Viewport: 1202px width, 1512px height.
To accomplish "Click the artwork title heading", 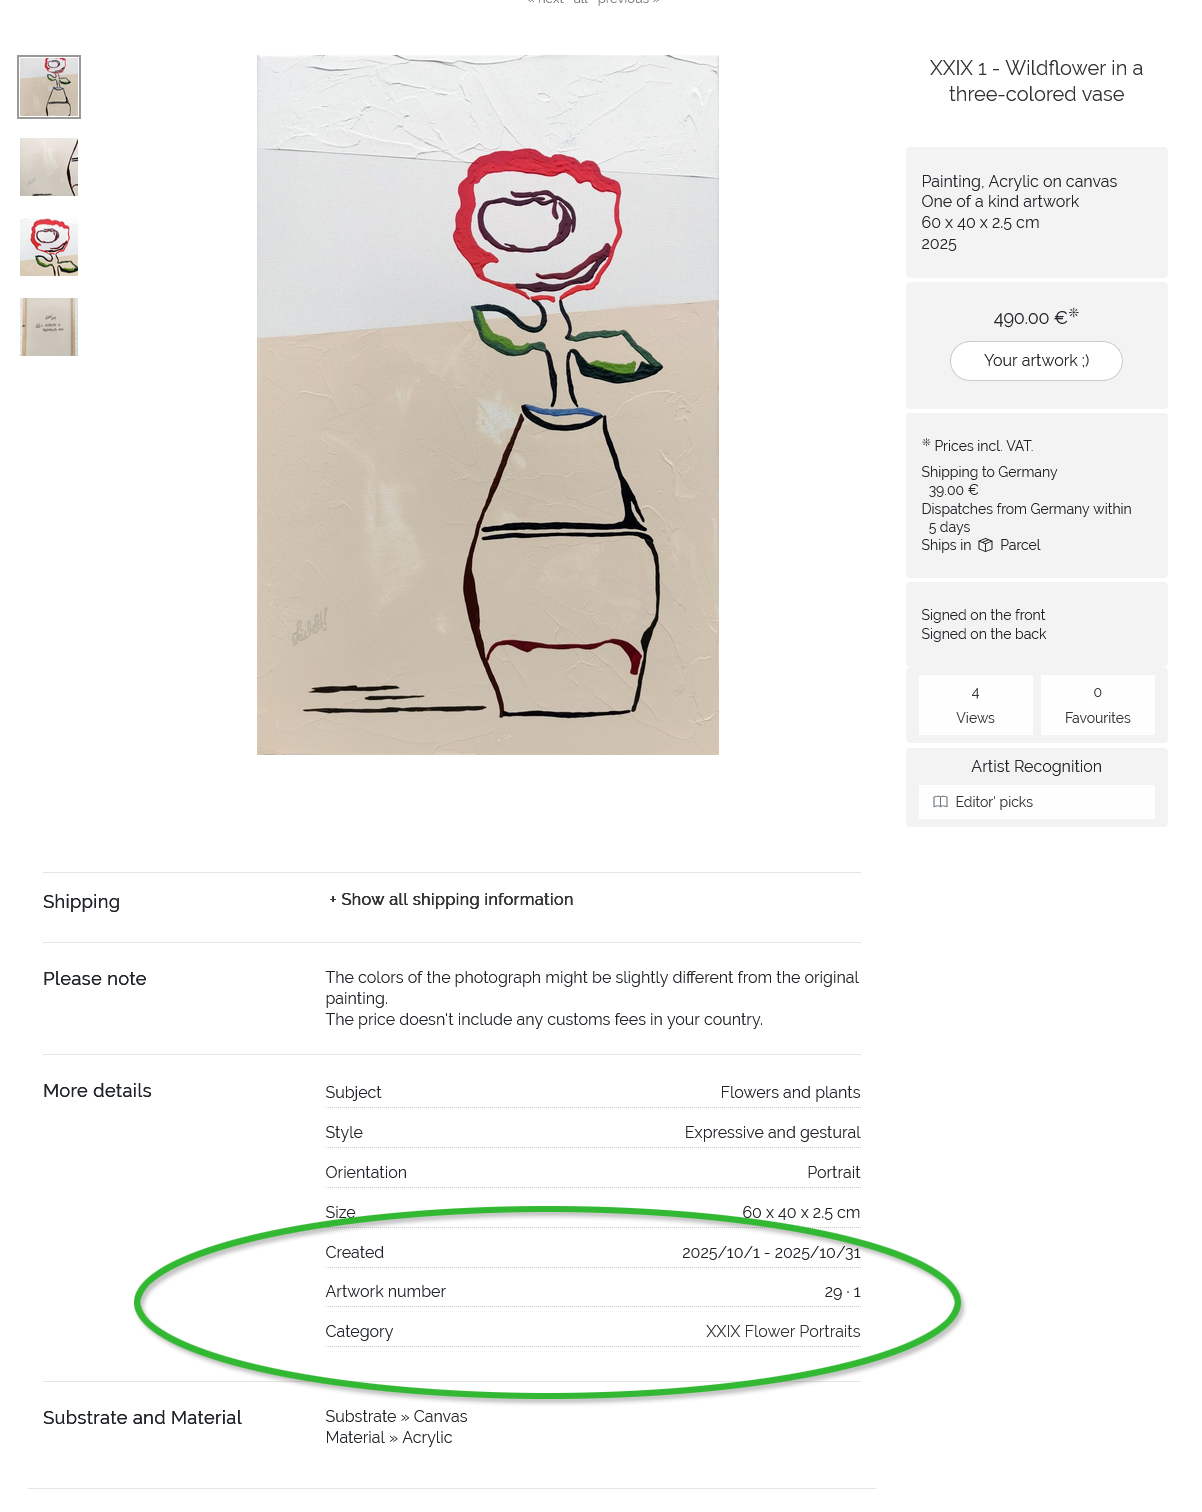I will pyautogui.click(x=1036, y=81).
